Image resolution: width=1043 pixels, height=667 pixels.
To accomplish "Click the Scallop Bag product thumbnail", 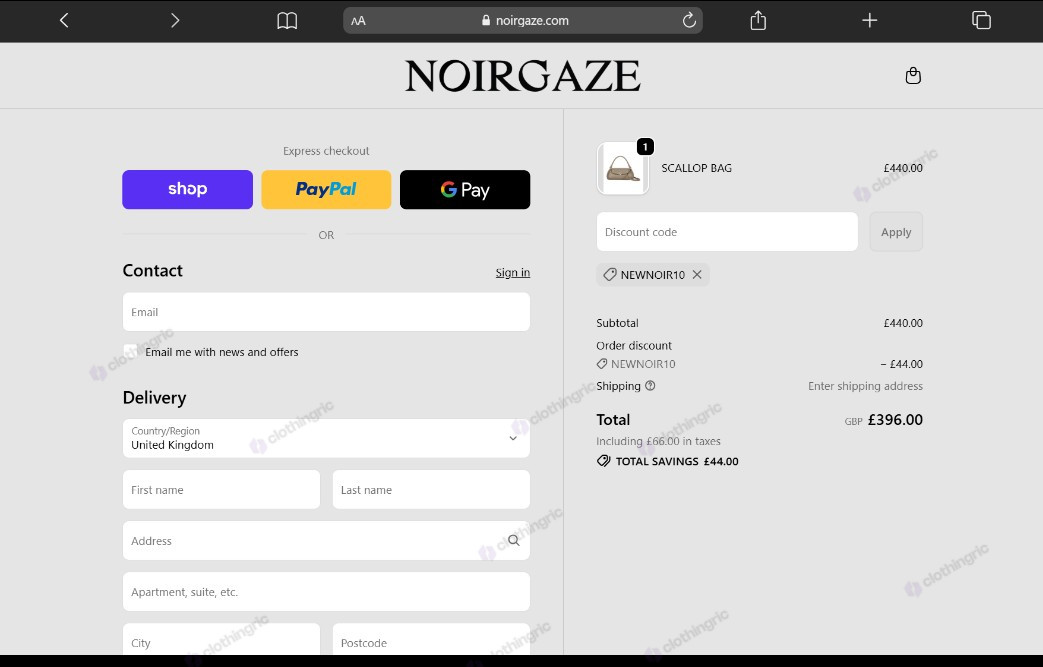I will pos(623,168).
